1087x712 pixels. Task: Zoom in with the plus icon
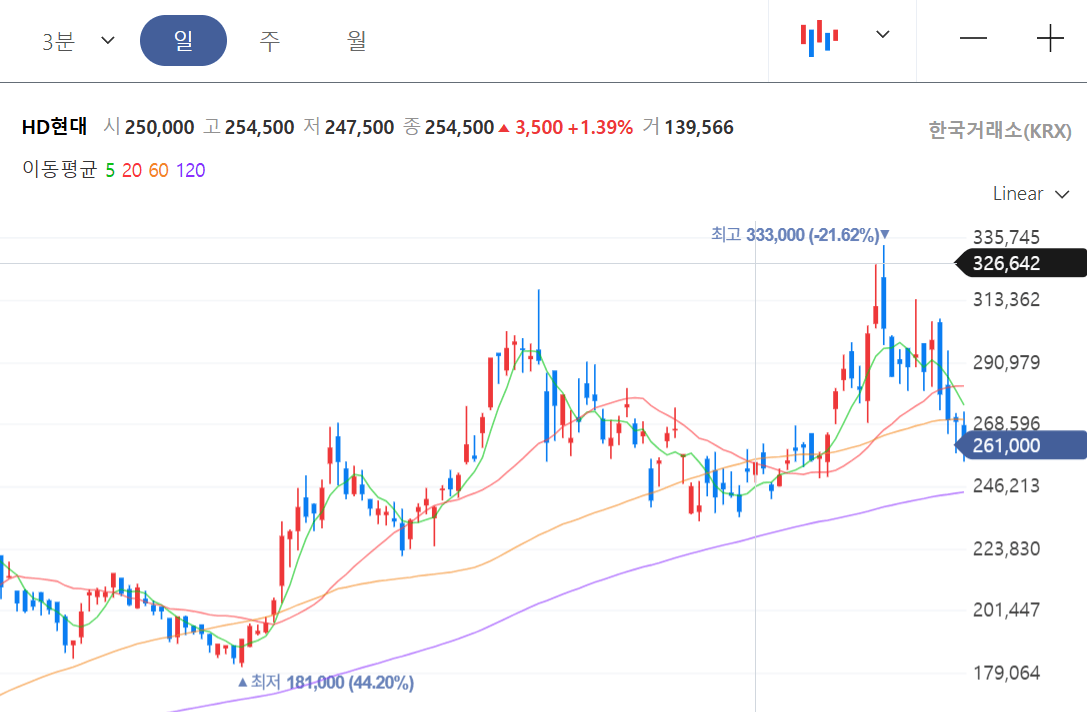[1050, 38]
